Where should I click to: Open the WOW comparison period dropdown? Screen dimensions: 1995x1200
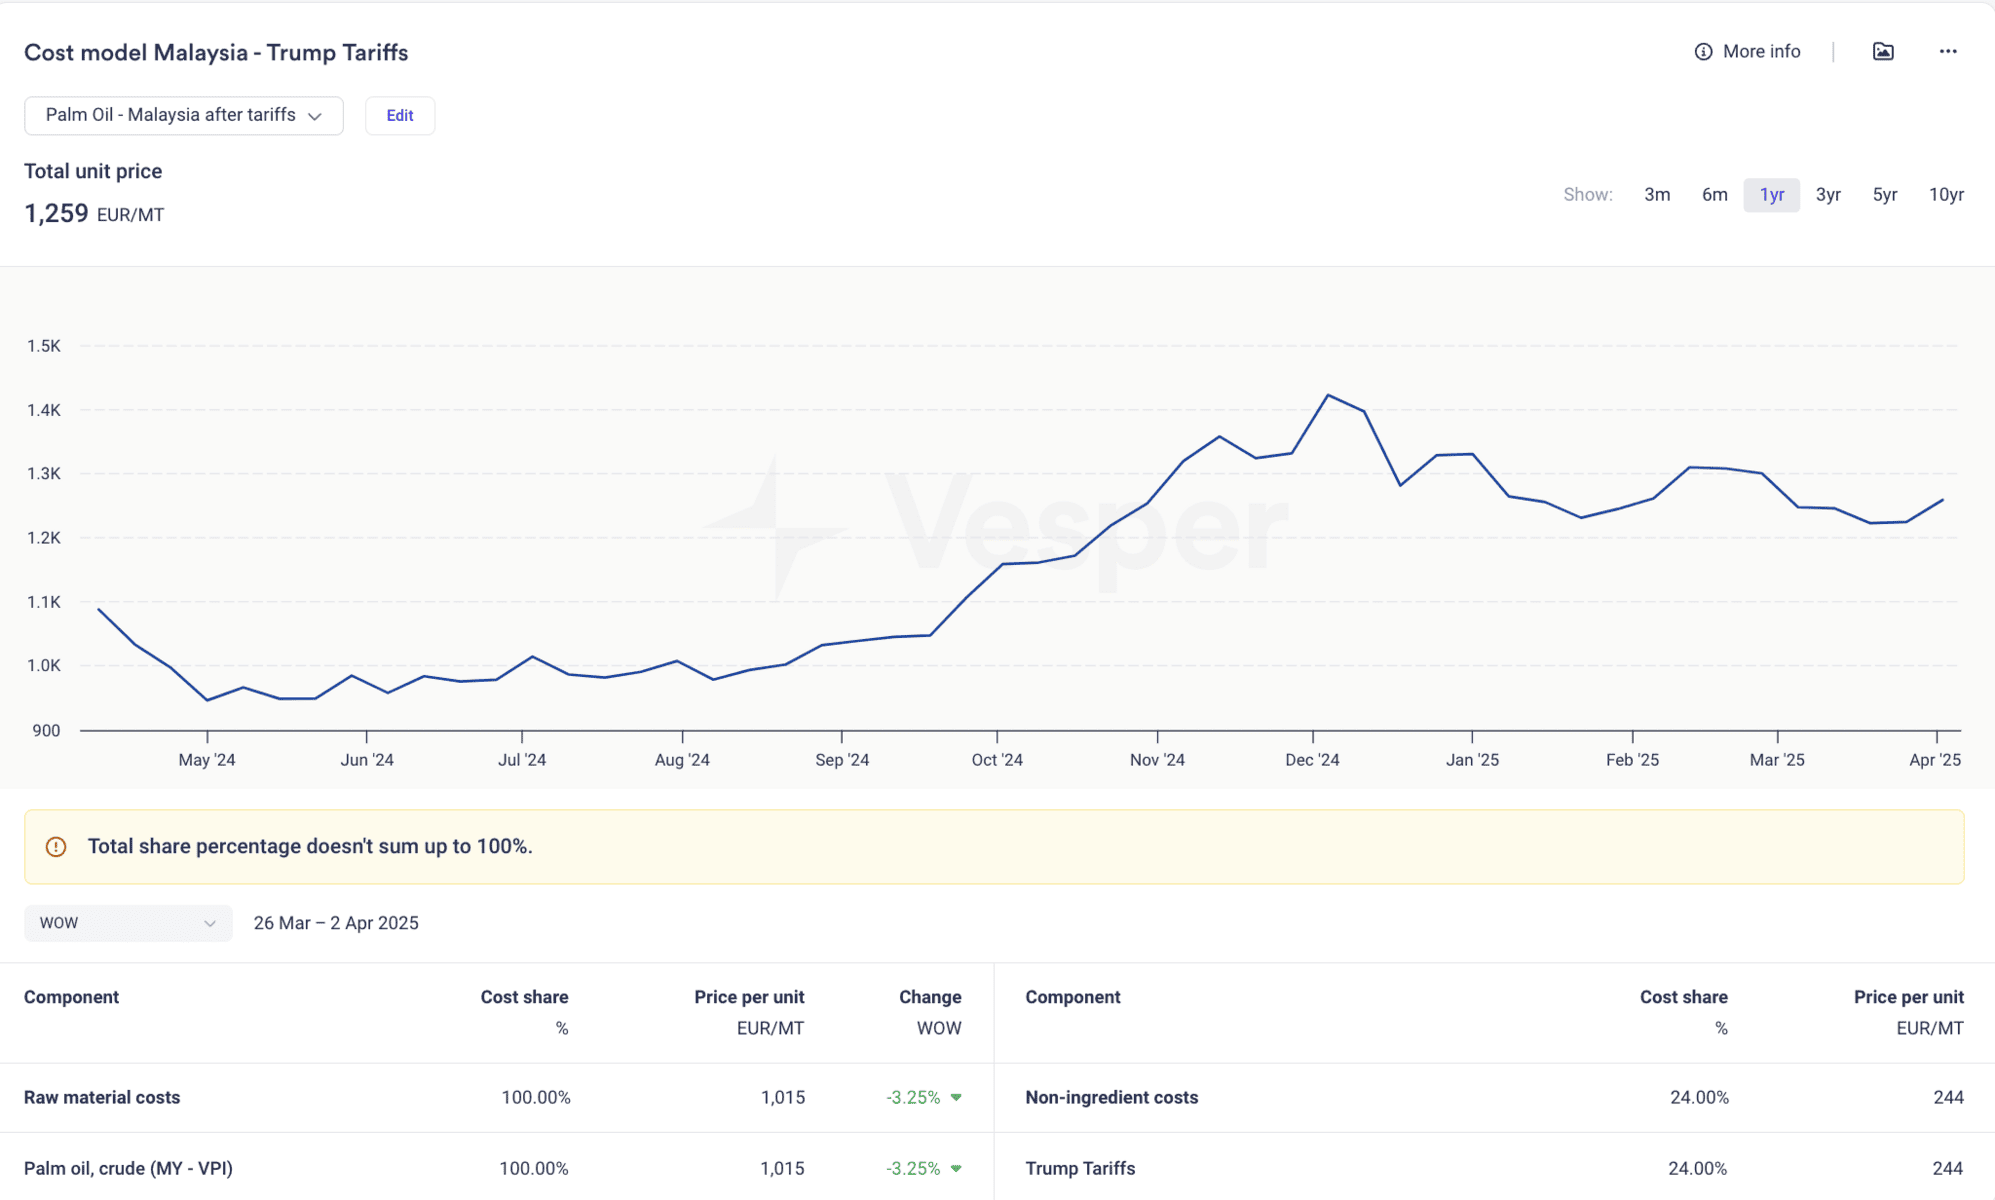click(127, 923)
